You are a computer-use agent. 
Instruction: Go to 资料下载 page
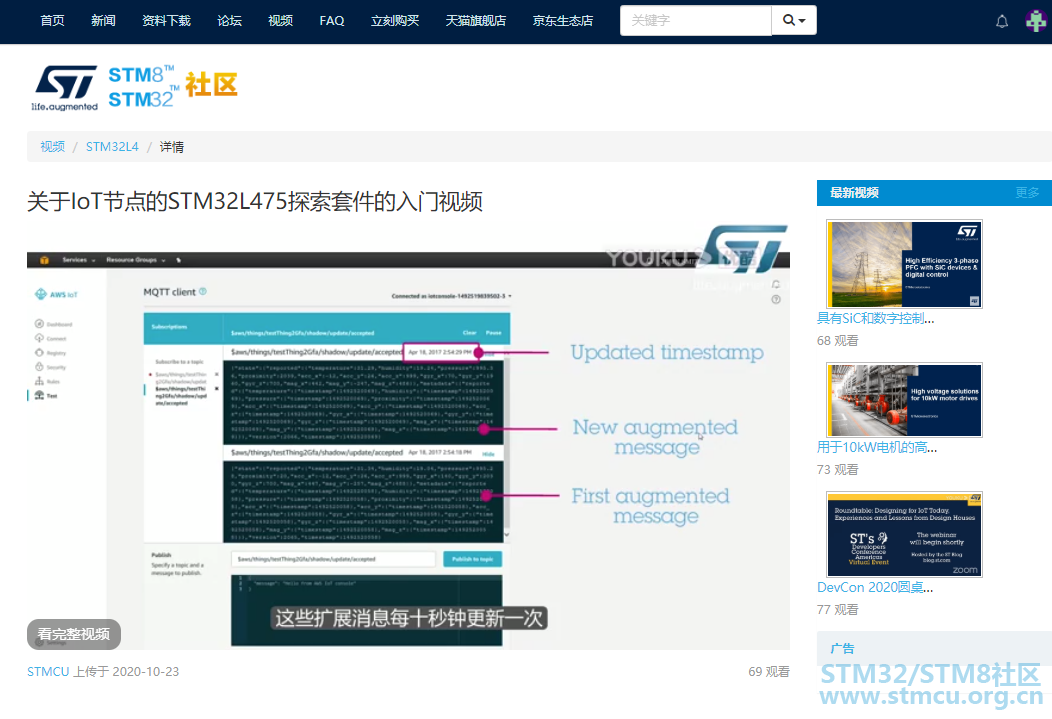click(166, 21)
